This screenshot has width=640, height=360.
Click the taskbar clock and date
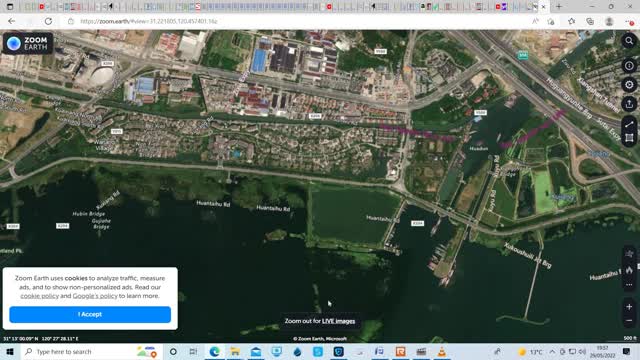click(602, 351)
